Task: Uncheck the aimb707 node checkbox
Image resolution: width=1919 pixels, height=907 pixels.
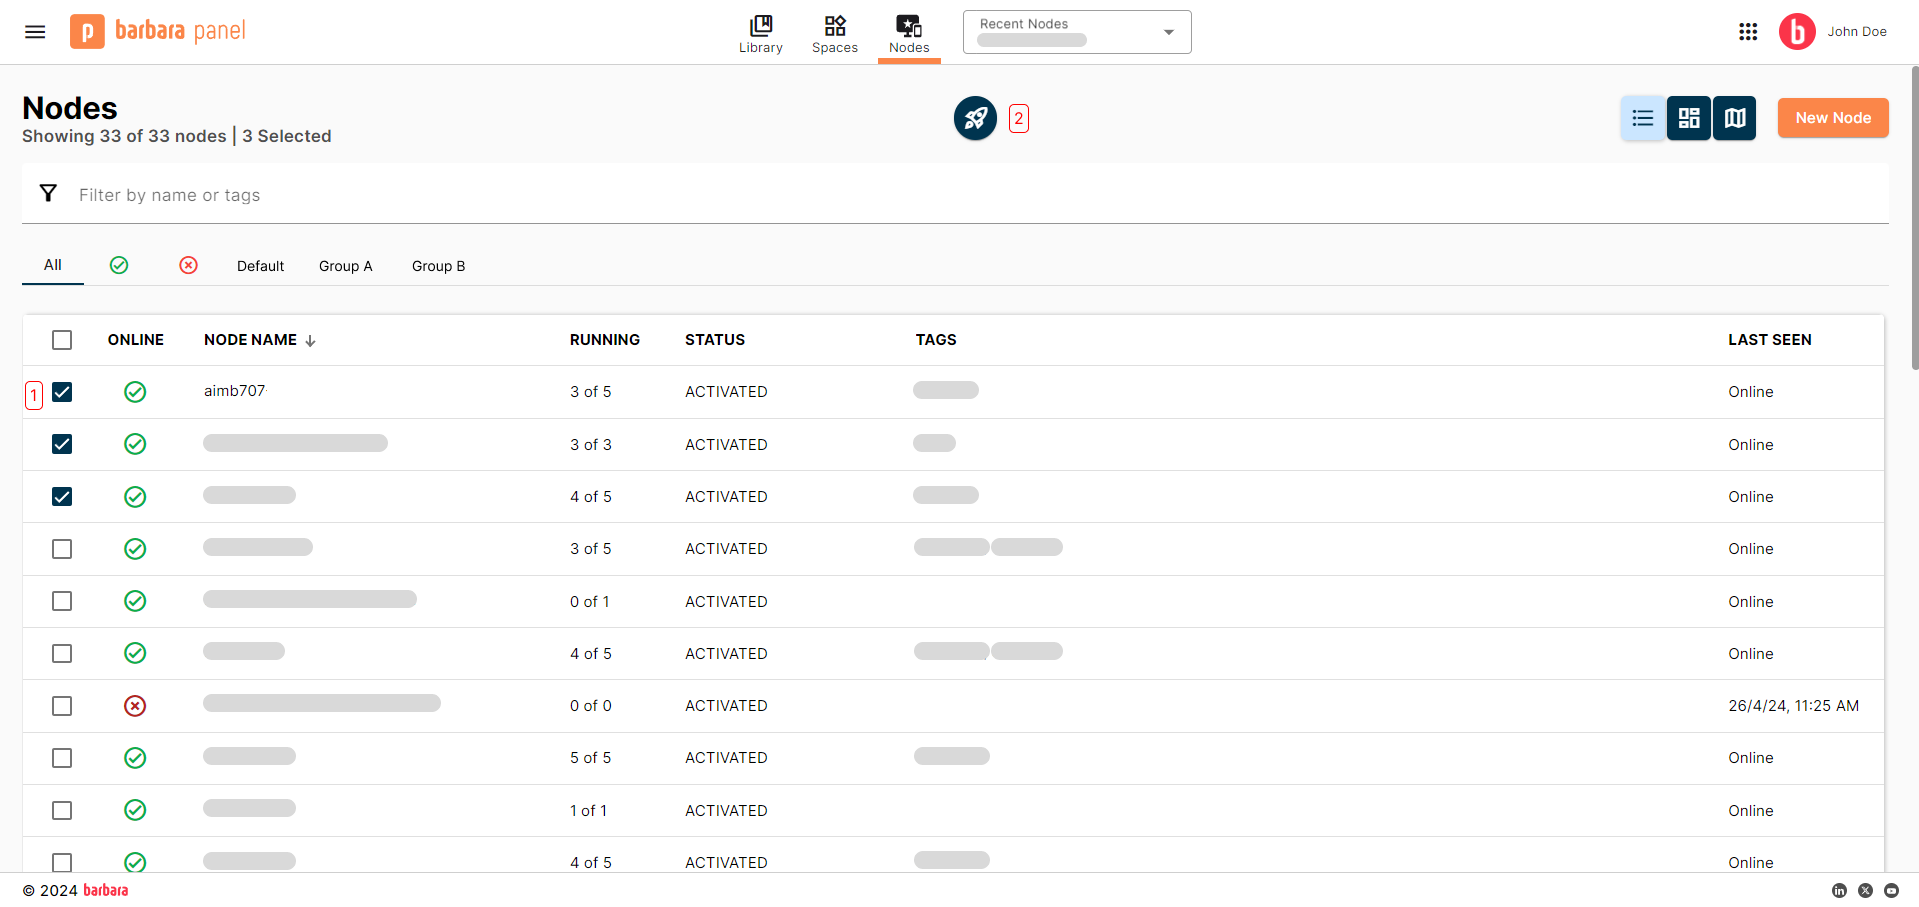Action: (x=61, y=392)
